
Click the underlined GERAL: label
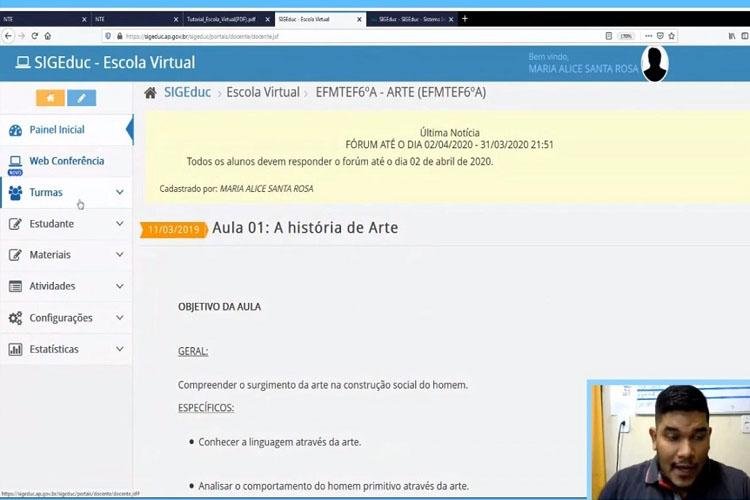coord(193,351)
